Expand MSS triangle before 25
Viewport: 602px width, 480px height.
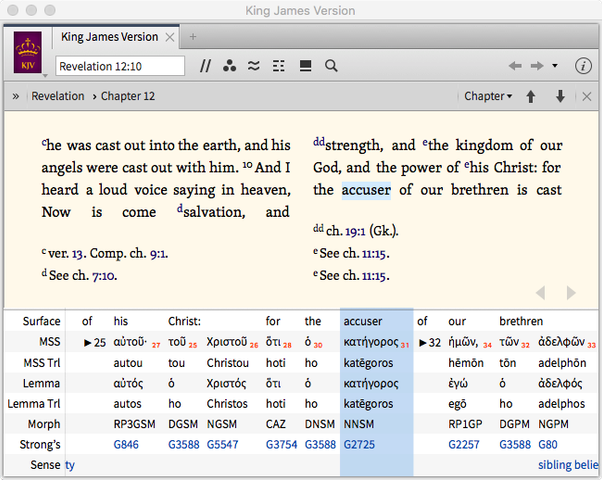pos(88,343)
